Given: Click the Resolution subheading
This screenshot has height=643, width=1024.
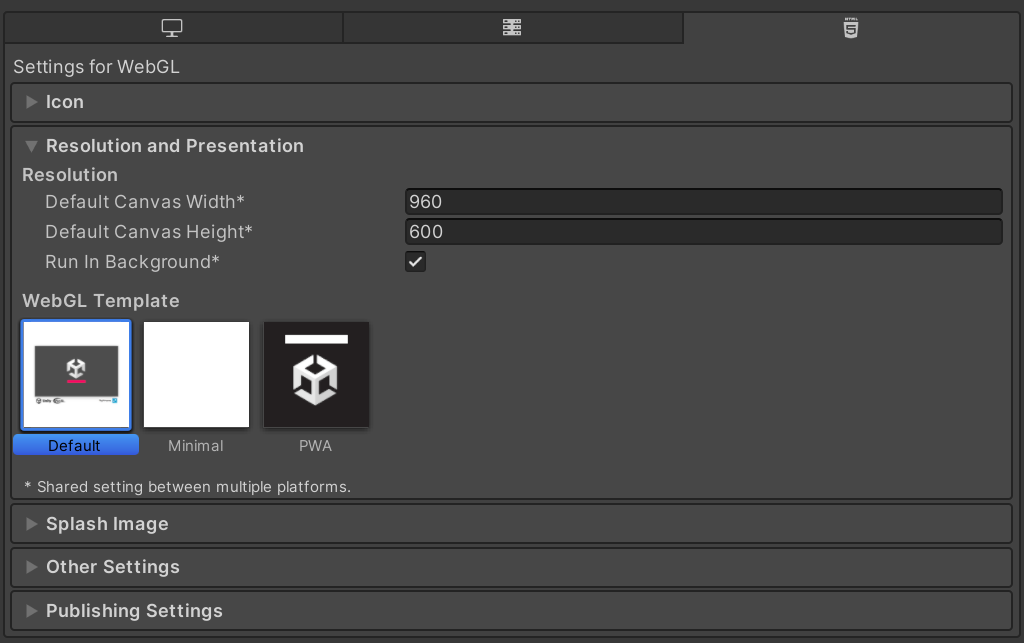Looking at the screenshot, I should click(x=70, y=175).
